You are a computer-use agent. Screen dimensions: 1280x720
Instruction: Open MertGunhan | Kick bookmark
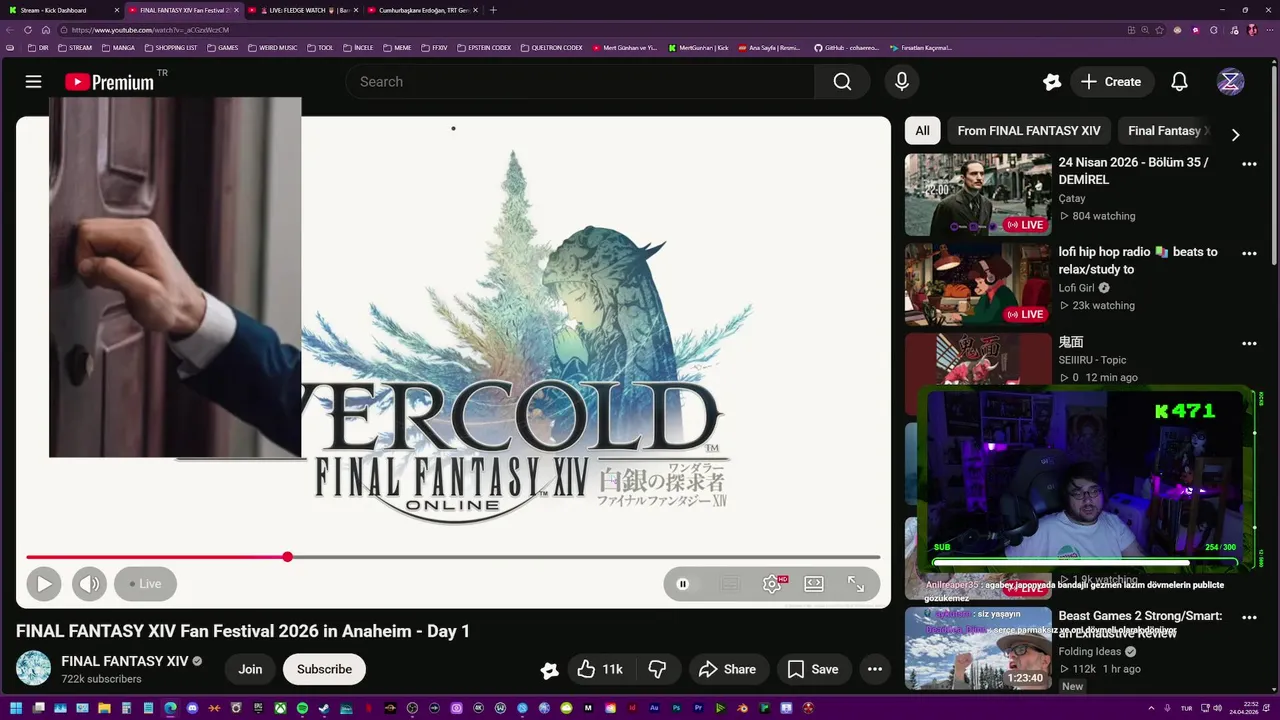pyautogui.click(x=699, y=47)
